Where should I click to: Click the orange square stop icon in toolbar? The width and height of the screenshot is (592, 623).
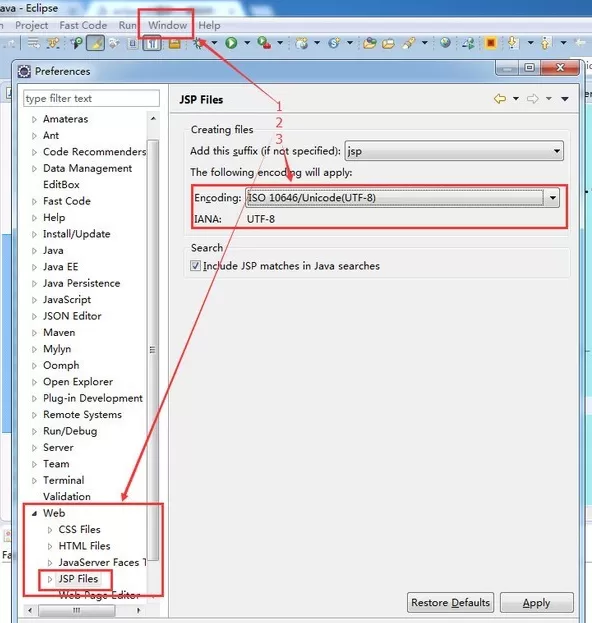tap(491, 43)
